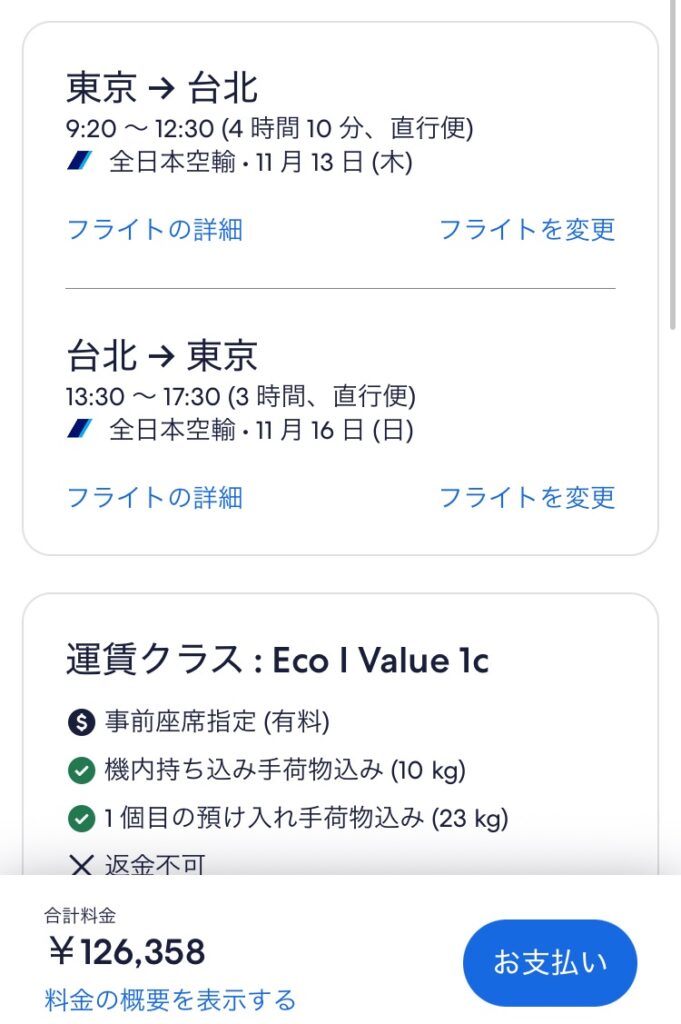Open フライトの詳細 for the 東京 → 台北 flight
Screen dimensions: 681x1024
pyautogui.click(x=154, y=229)
